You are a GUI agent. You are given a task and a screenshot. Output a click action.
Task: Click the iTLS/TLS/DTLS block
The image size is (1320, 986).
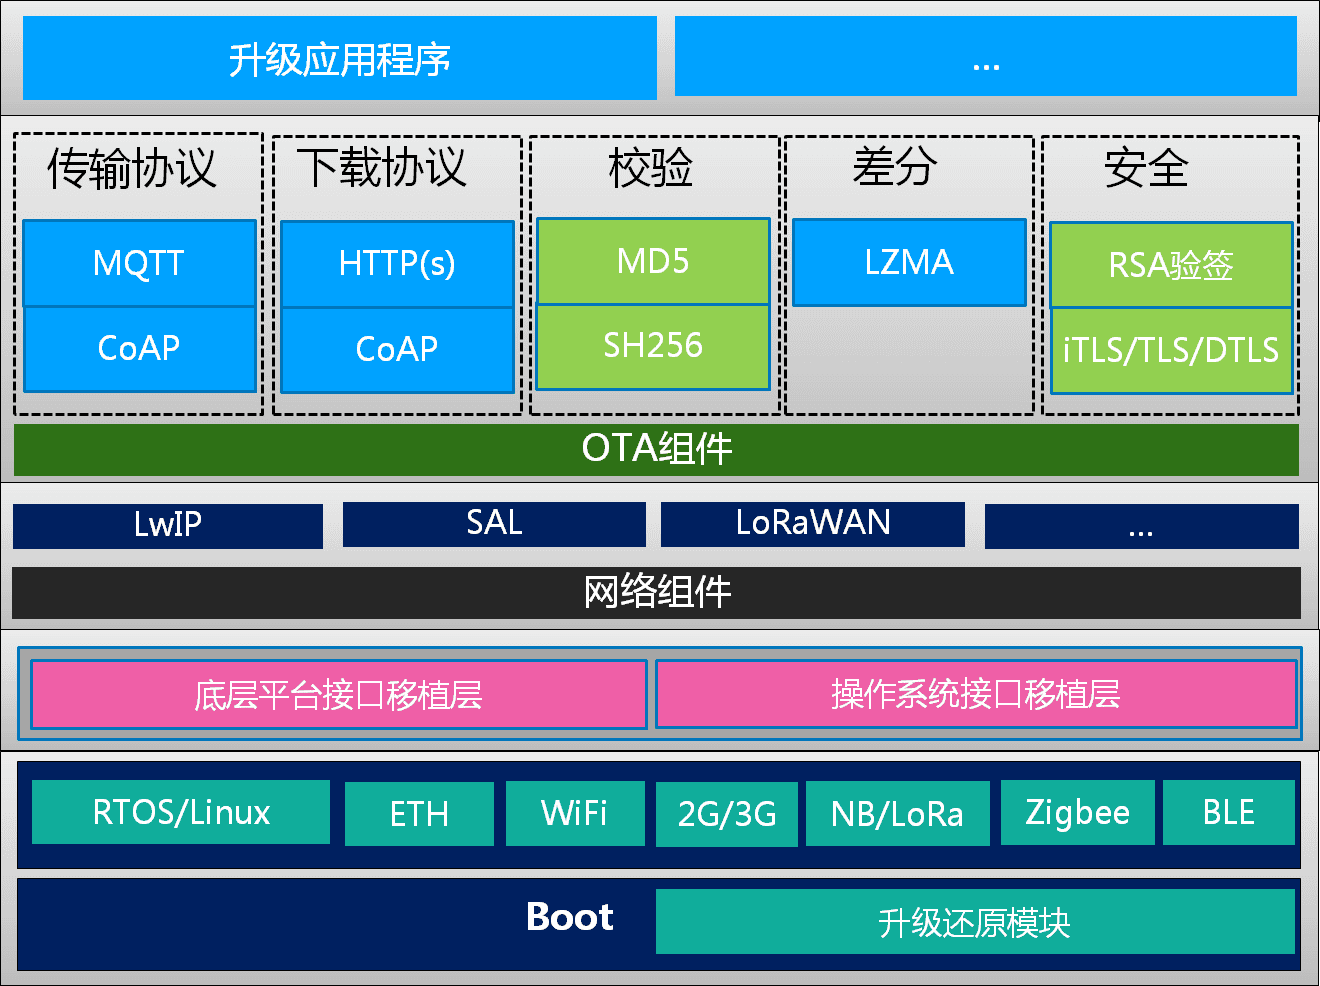pyautogui.click(x=1170, y=350)
